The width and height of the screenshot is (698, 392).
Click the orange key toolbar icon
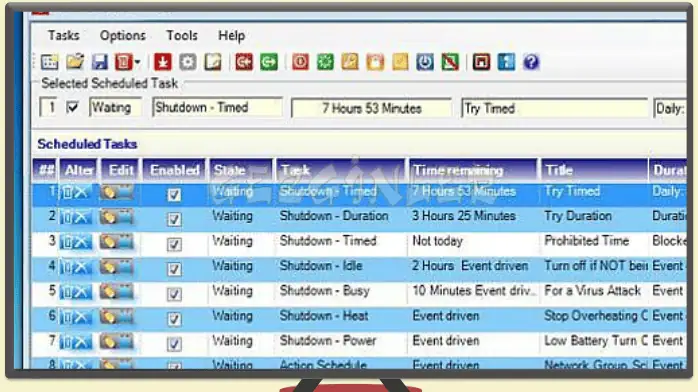(x=350, y=62)
